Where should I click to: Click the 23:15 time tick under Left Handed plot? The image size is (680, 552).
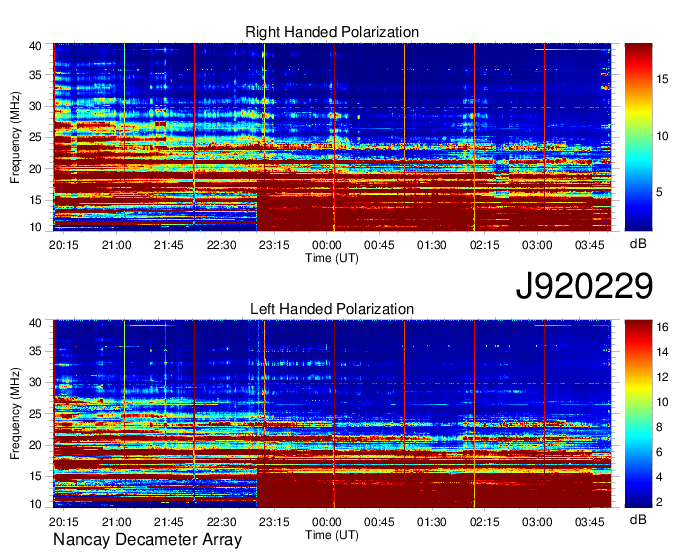coord(274,522)
